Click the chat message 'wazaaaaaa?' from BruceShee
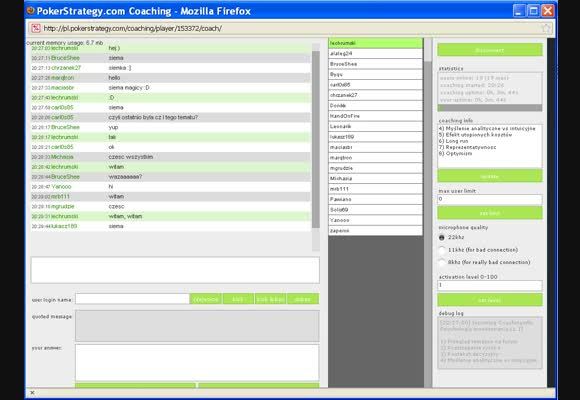580x400 pixels. tap(125, 177)
